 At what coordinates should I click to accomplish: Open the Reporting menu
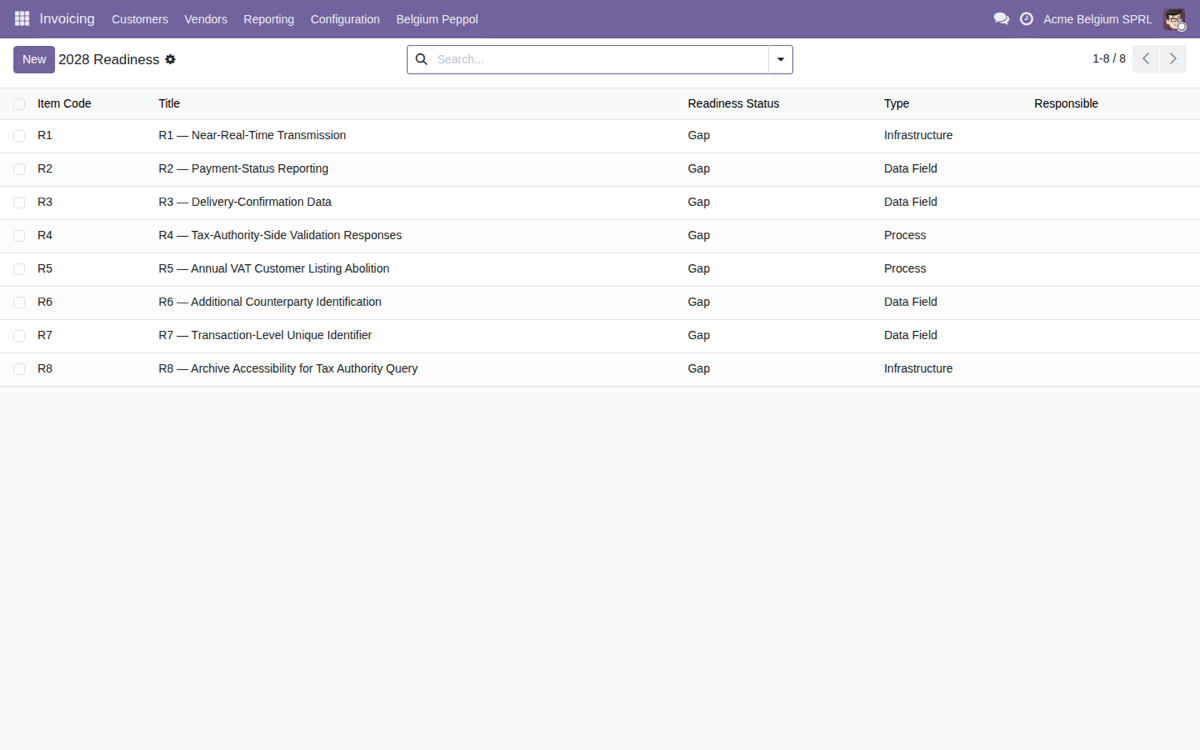pos(269,19)
